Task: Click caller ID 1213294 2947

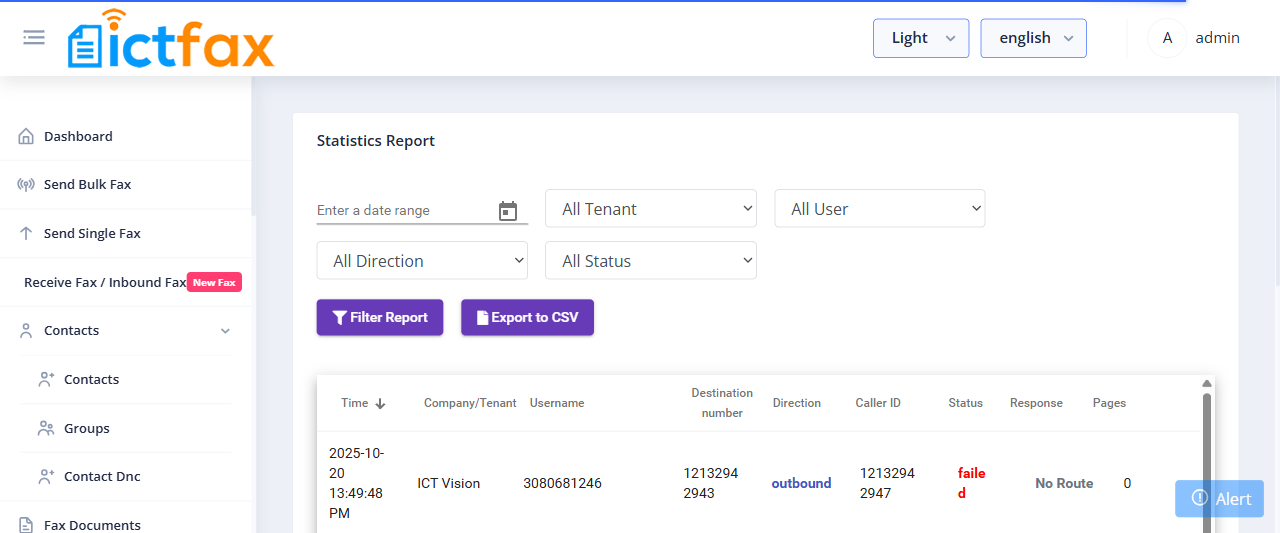Action: point(887,483)
